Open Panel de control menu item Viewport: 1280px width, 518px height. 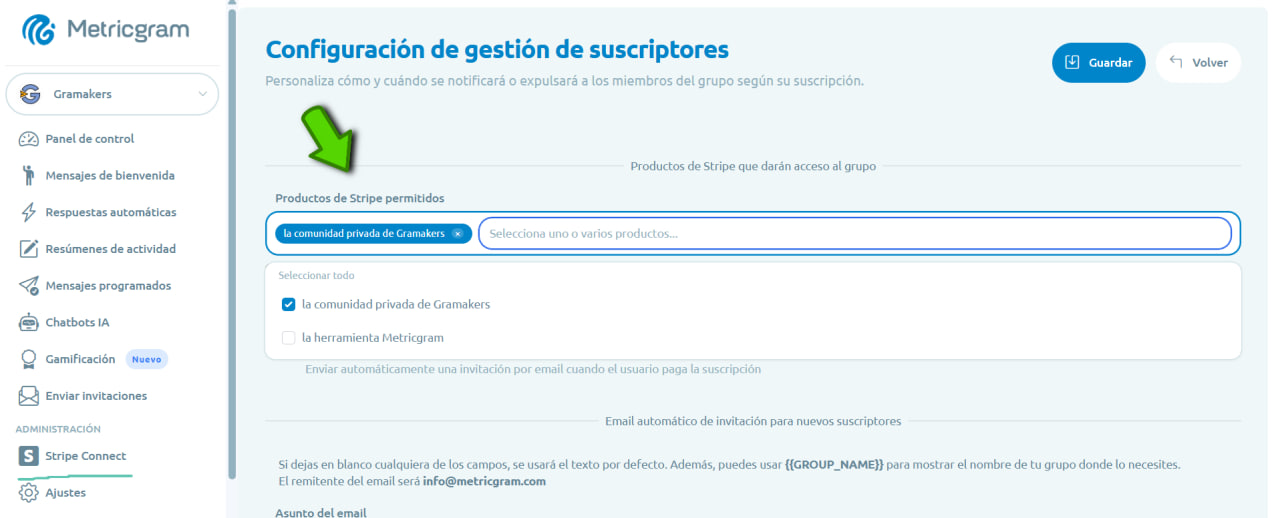[x=89, y=139]
